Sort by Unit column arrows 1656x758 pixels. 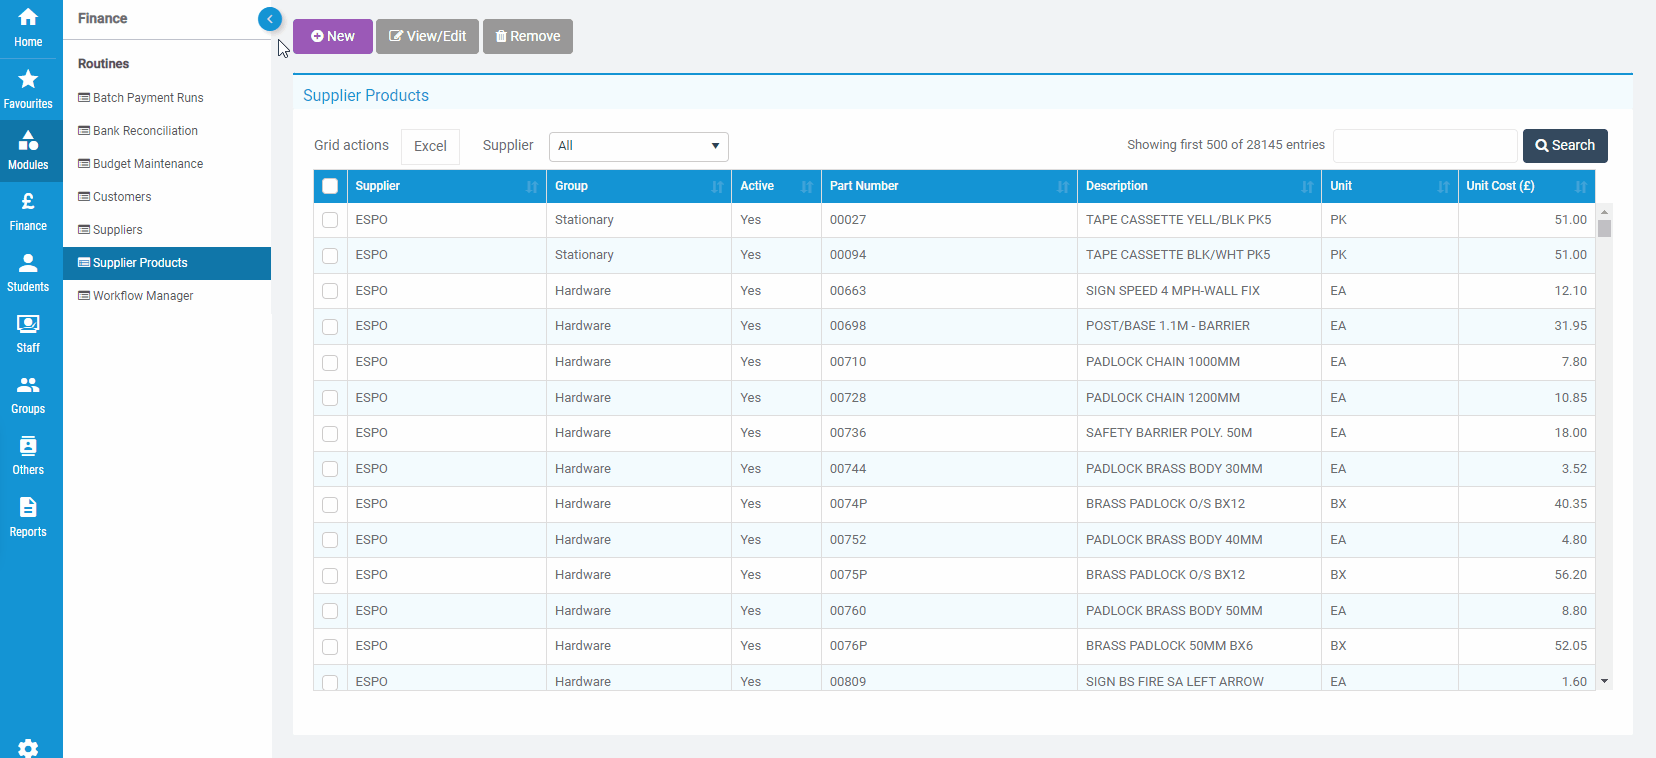[x=1444, y=187]
